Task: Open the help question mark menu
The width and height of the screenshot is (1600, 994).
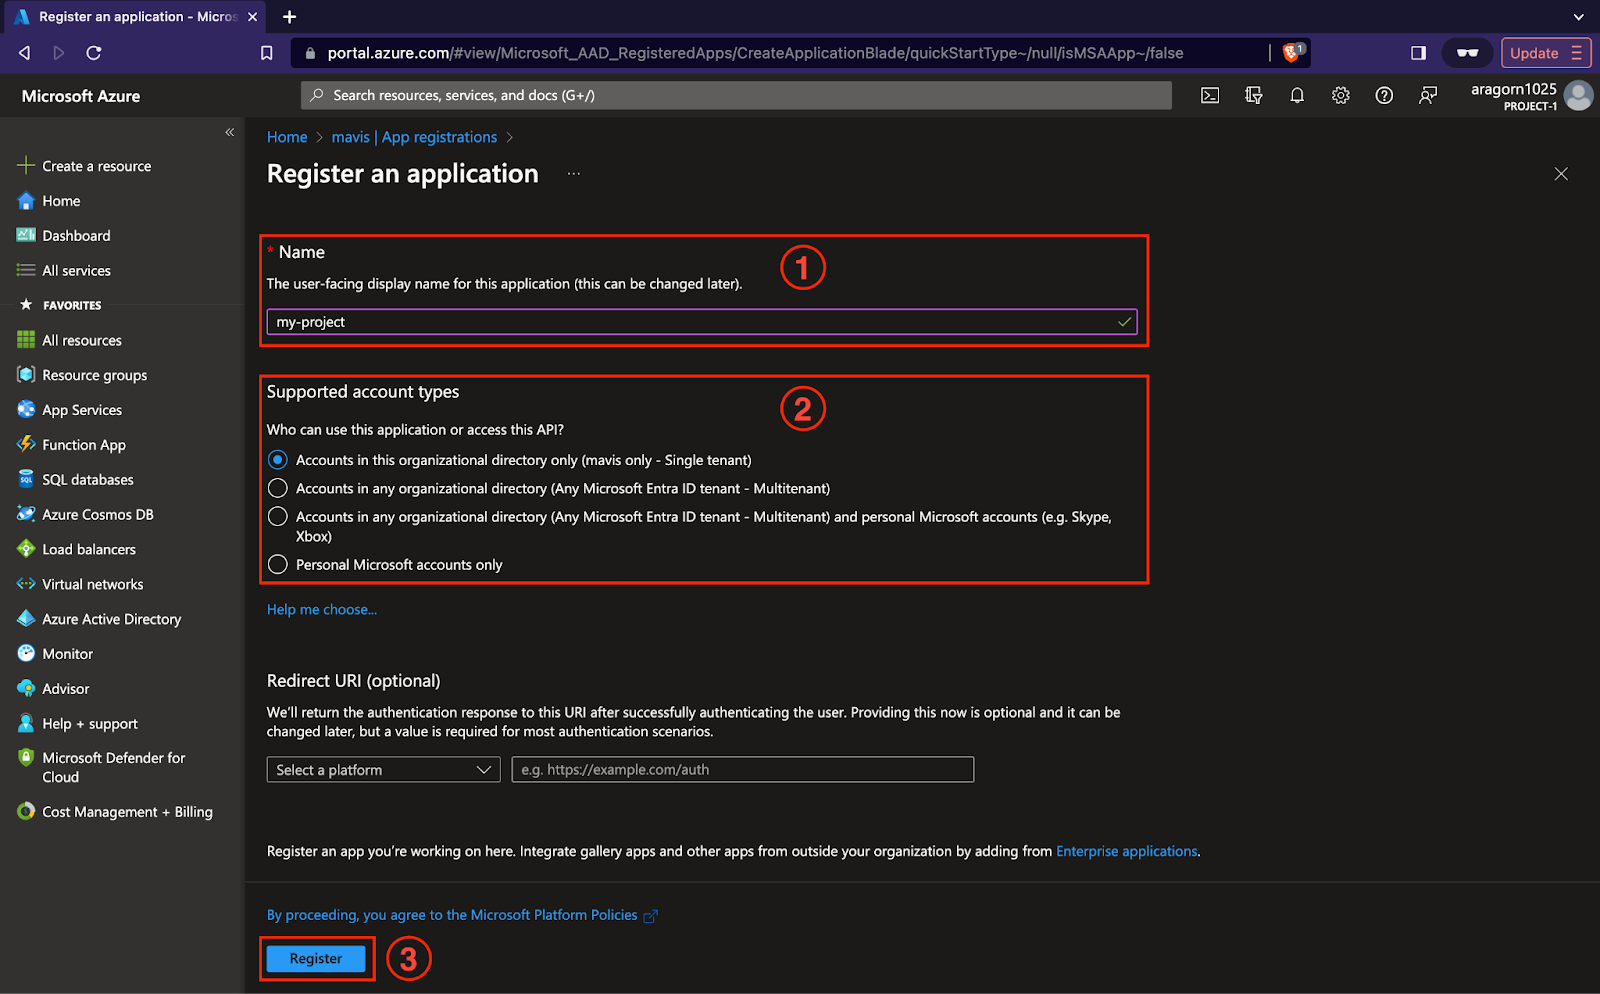Action: tap(1384, 95)
